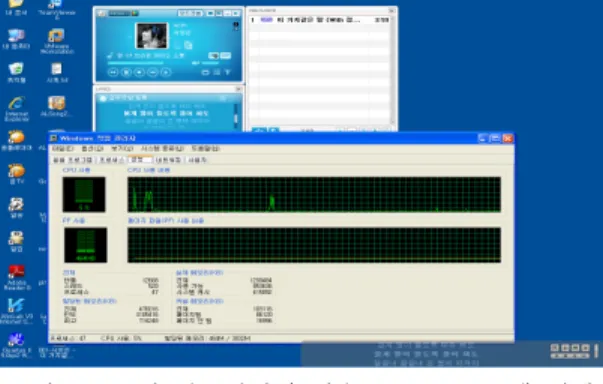This screenshot has height=384, width=603.
Task: Select the Performance tab in Task Manager
Action: [x=140, y=159]
